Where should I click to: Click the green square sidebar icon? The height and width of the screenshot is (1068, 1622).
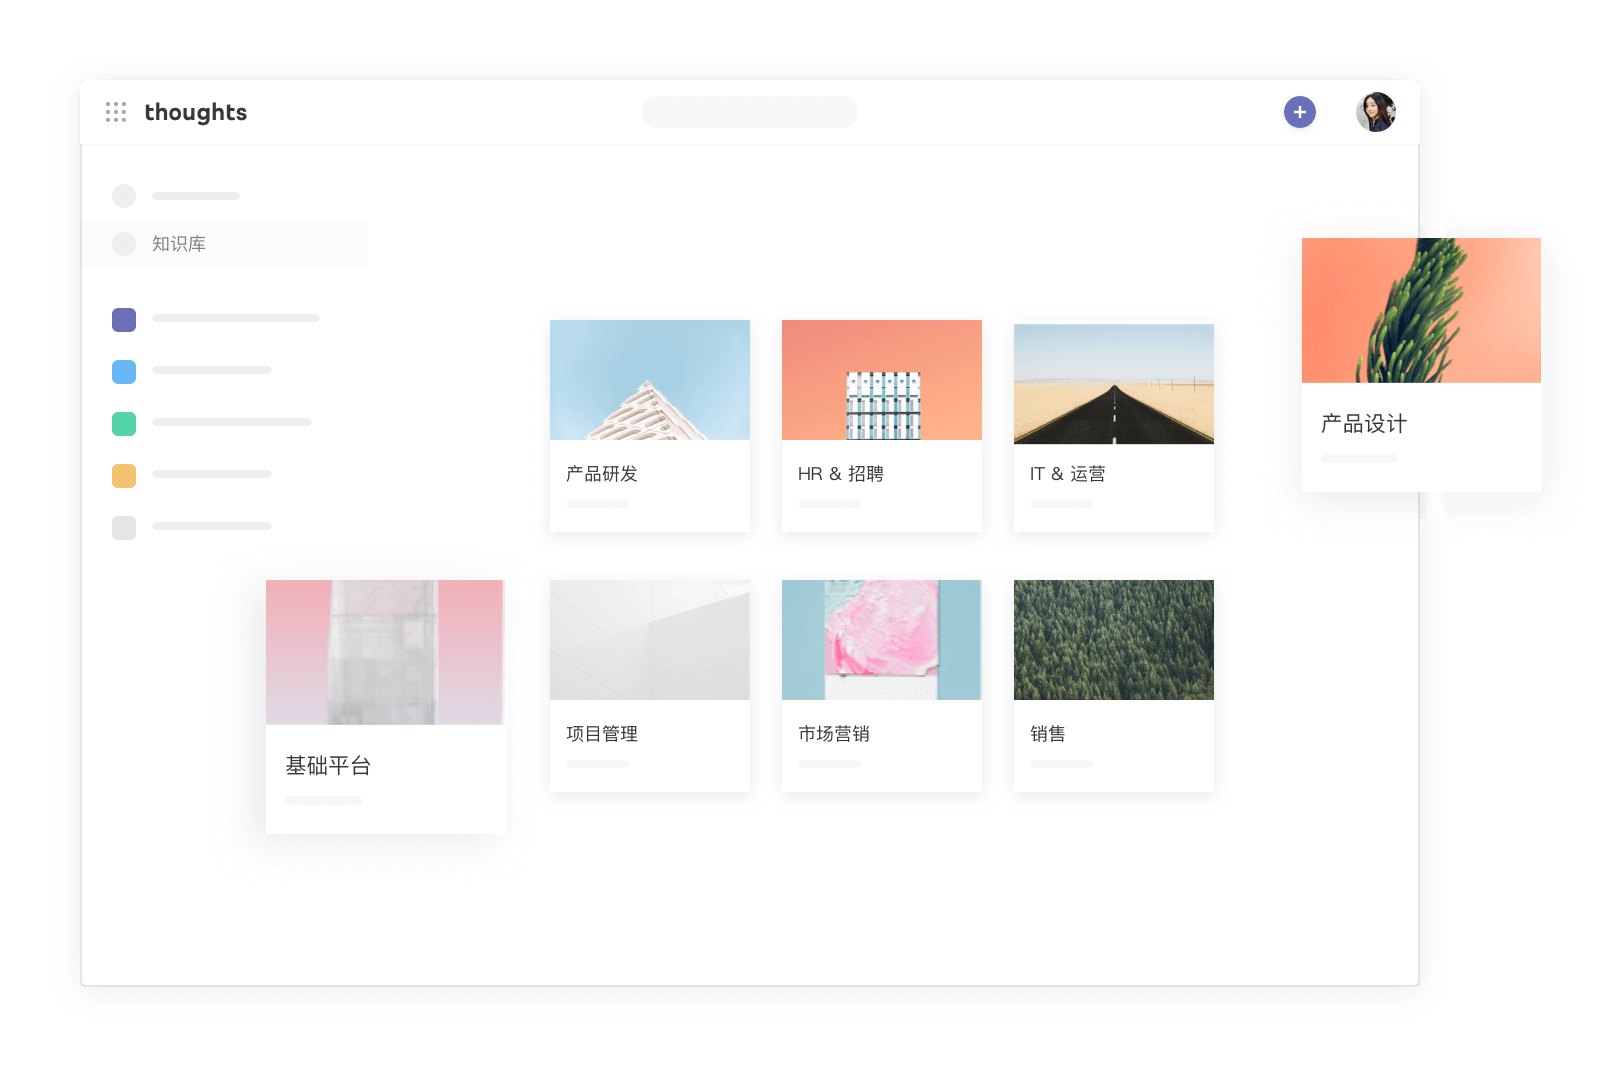(x=124, y=424)
